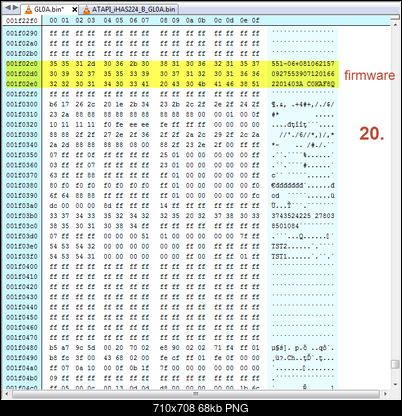This screenshot has width=402, height=416.
Task: Close the GL0A.bin* tab with its X
Action: coord(75,10)
